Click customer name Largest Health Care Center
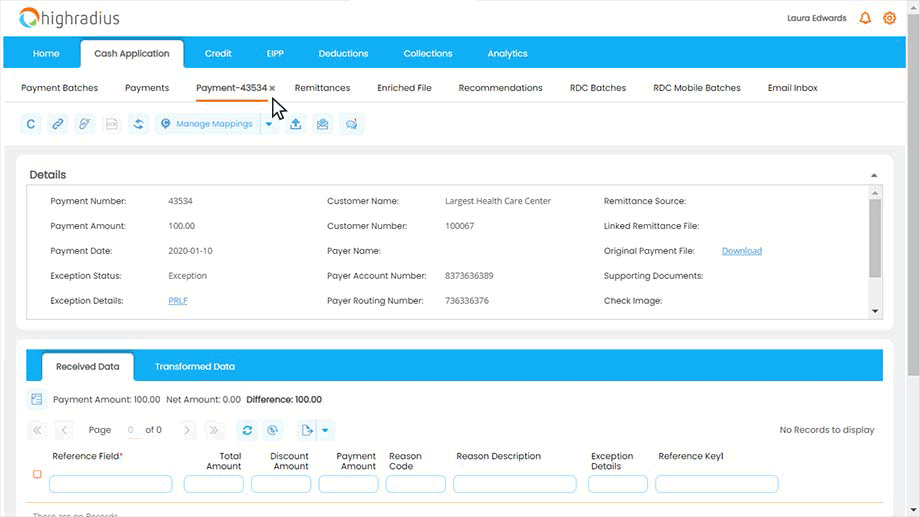 coord(498,201)
